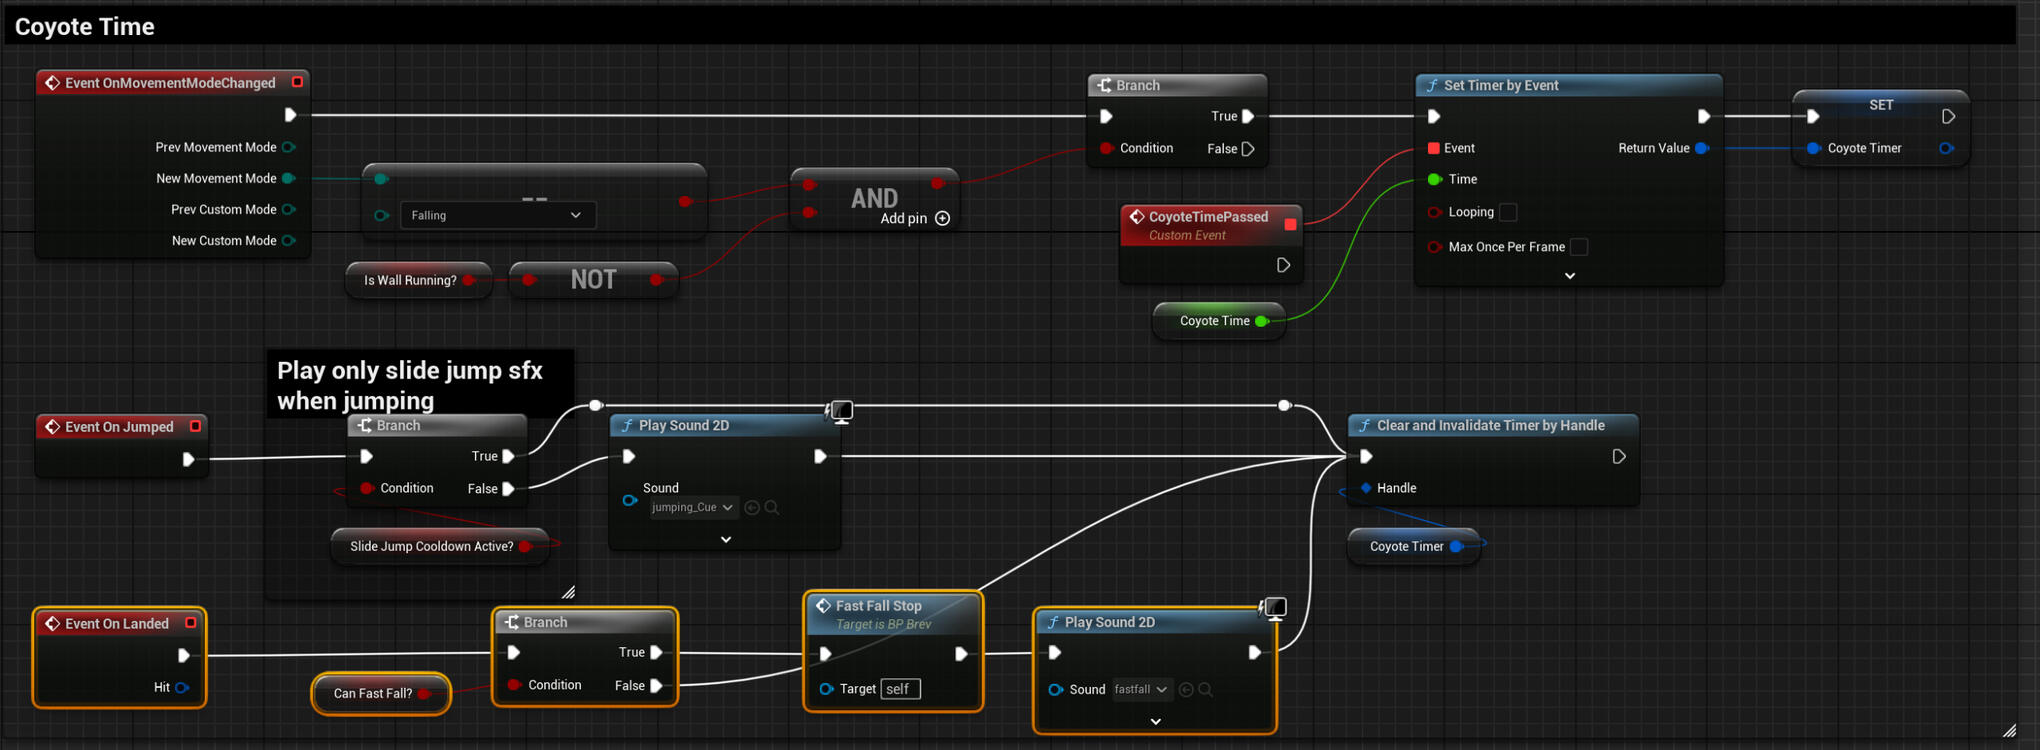Image resolution: width=2040 pixels, height=750 pixels.
Task: Enable the Looping checkbox on Set Timer
Action: (x=1508, y=212)
